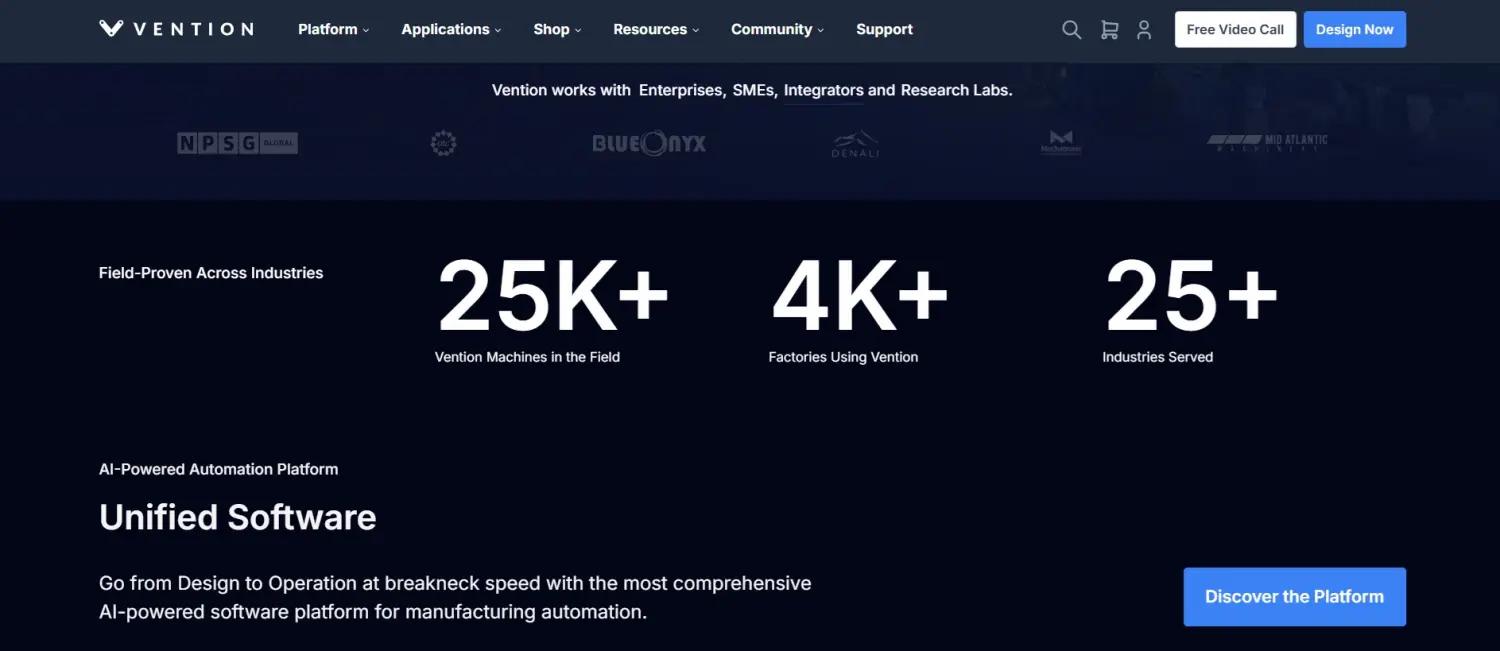Click the Machatronic partner logo

(x=1061, y=143)
